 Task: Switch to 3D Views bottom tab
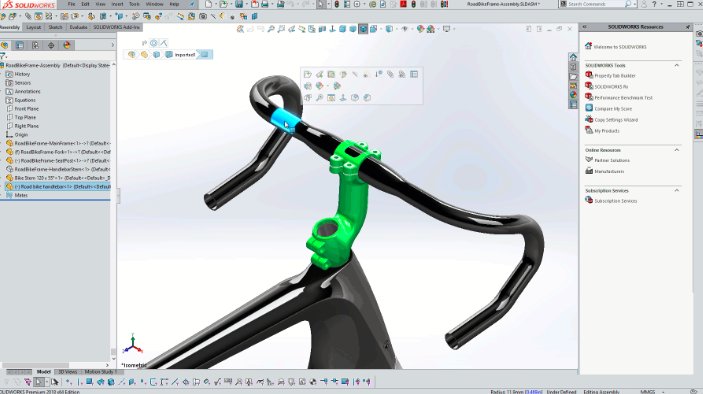point(68,372)
